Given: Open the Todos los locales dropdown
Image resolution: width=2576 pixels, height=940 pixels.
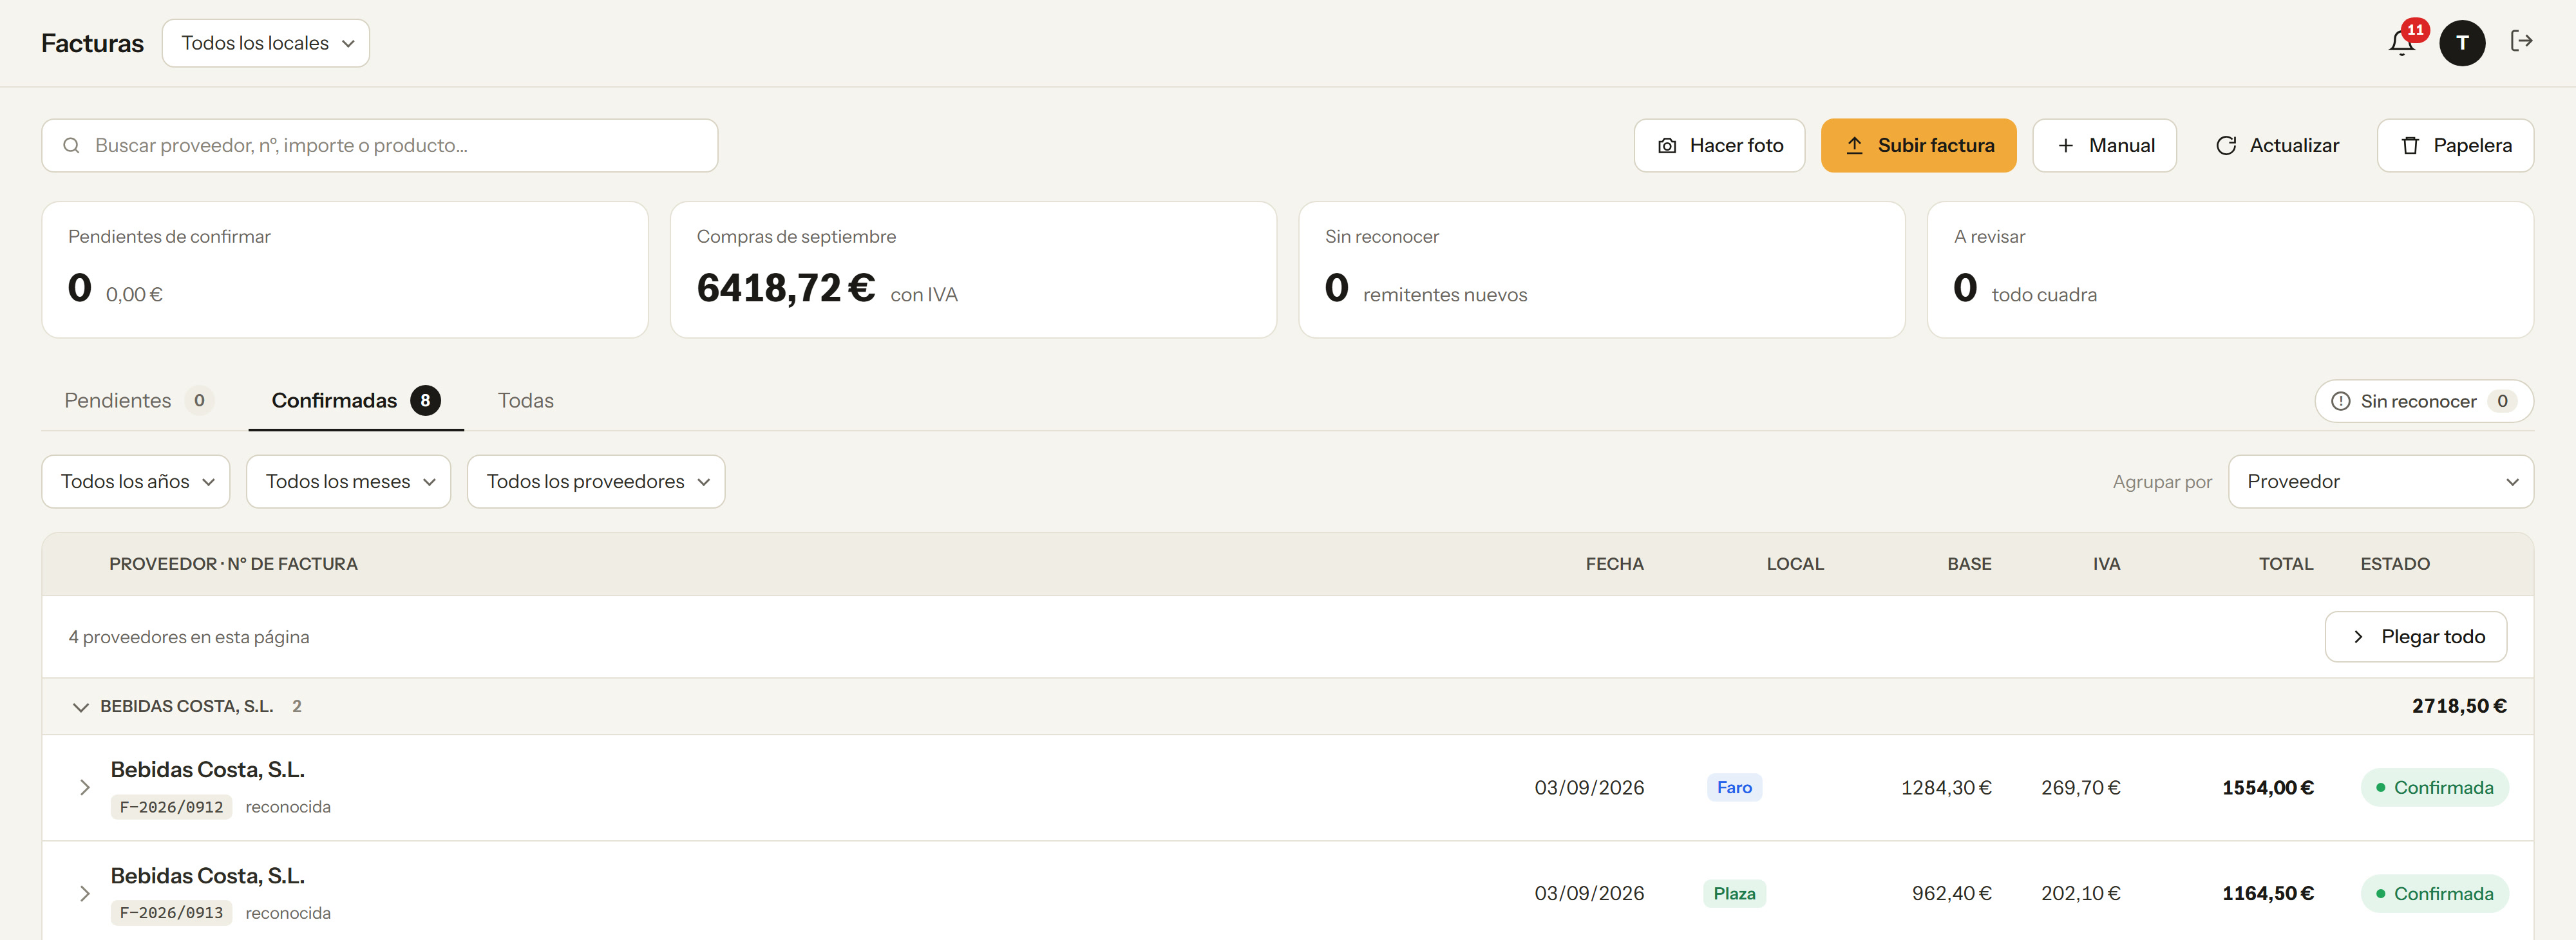Looking at the screenshot, I should tap(266, 43).
